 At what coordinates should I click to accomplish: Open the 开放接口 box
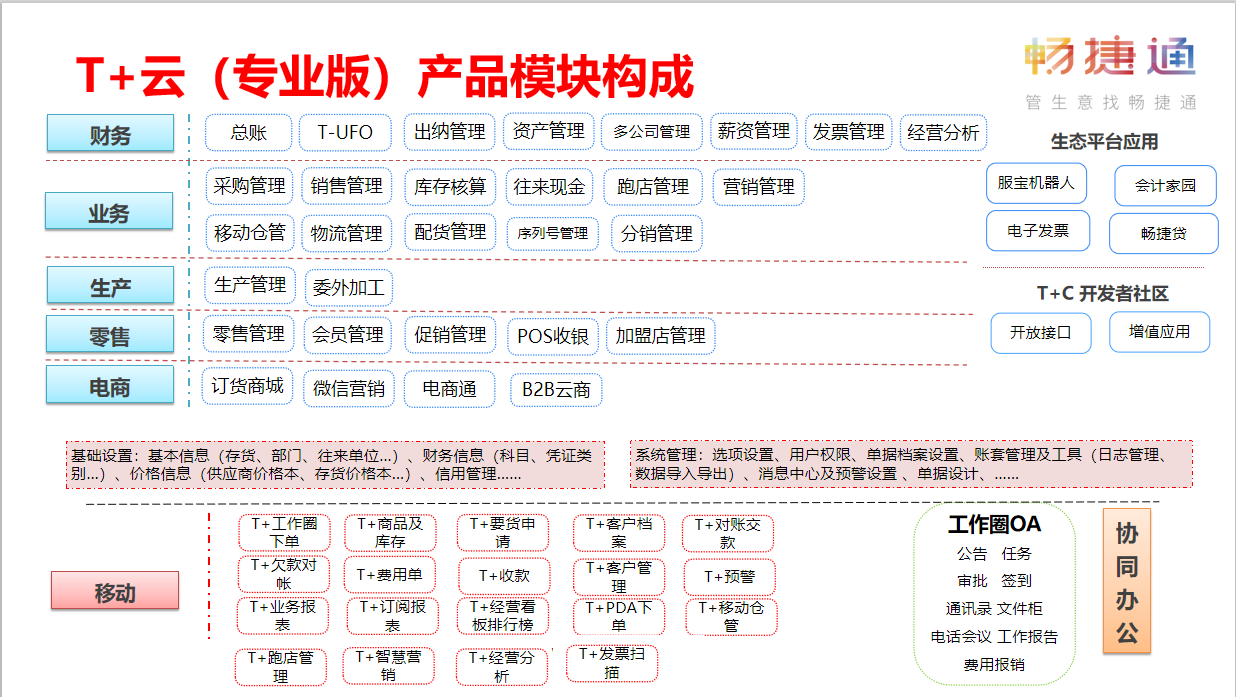coord(1040,333)
